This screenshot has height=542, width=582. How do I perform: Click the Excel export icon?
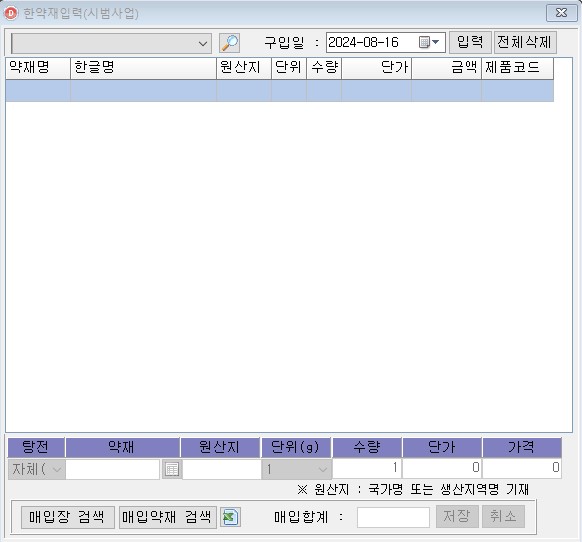[x=230, y=517]
